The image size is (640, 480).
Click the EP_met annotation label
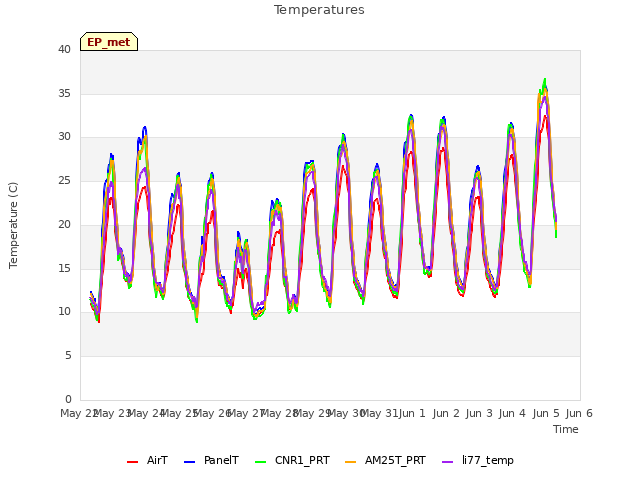click(109, 42)
